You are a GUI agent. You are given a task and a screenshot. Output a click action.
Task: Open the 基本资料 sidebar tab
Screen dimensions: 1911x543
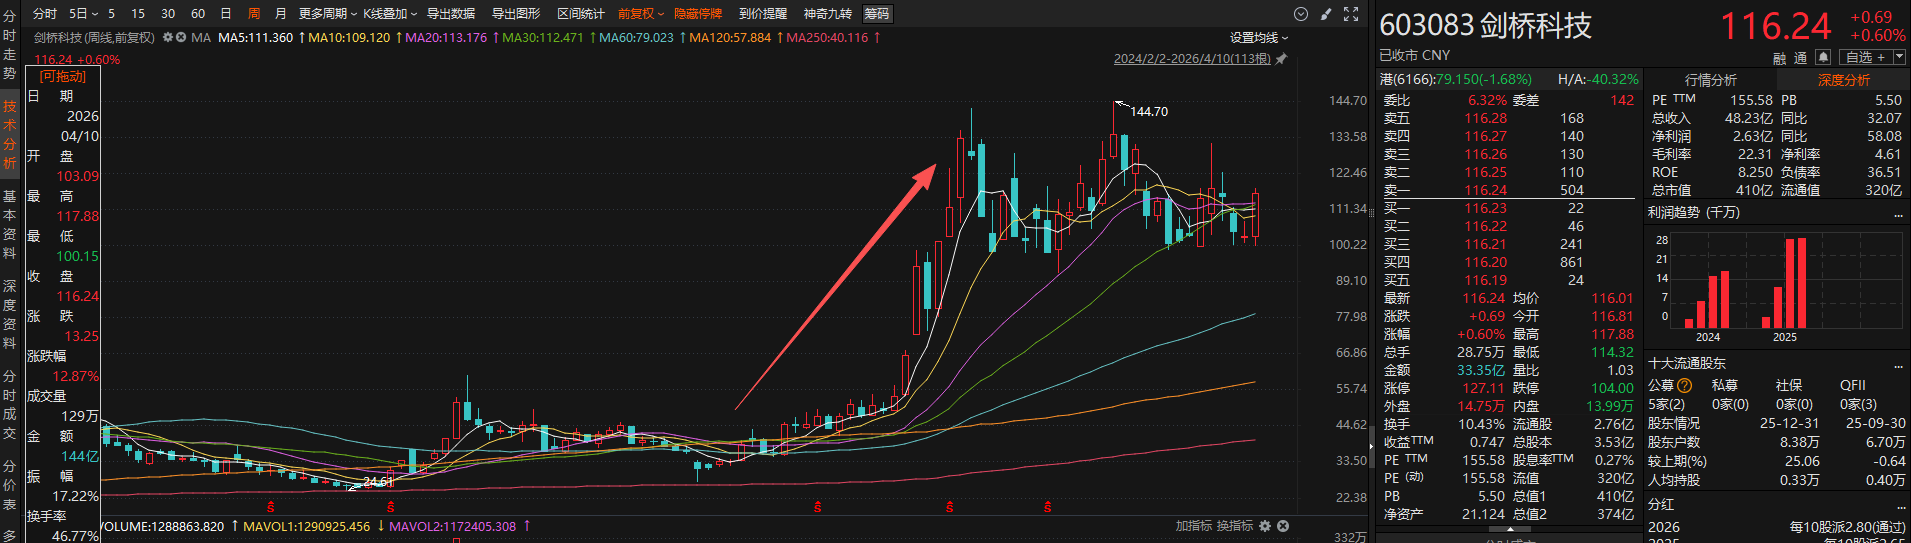click(10, 224)
